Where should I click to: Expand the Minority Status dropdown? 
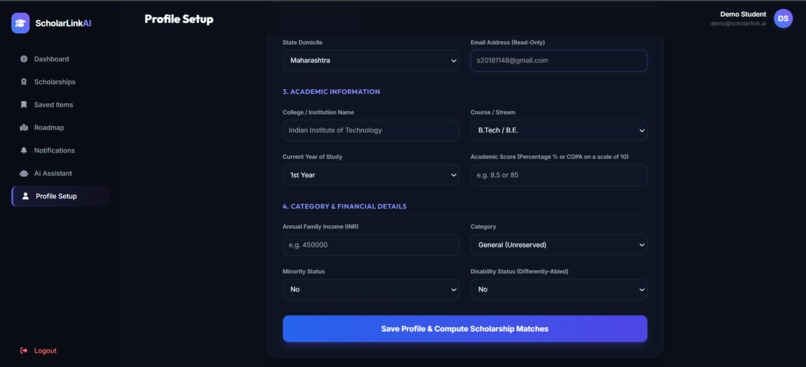[x=371, y=289]
